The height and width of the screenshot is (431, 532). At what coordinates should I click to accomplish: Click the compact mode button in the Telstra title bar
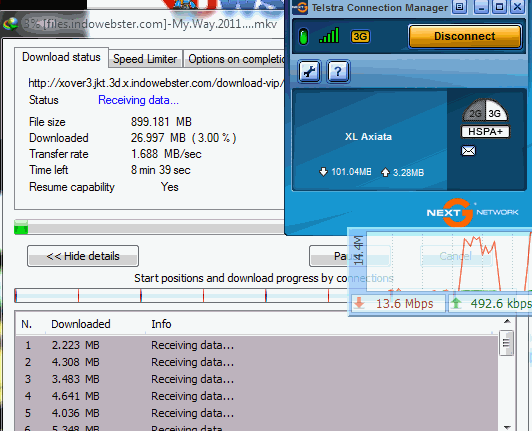click(460, 7)
